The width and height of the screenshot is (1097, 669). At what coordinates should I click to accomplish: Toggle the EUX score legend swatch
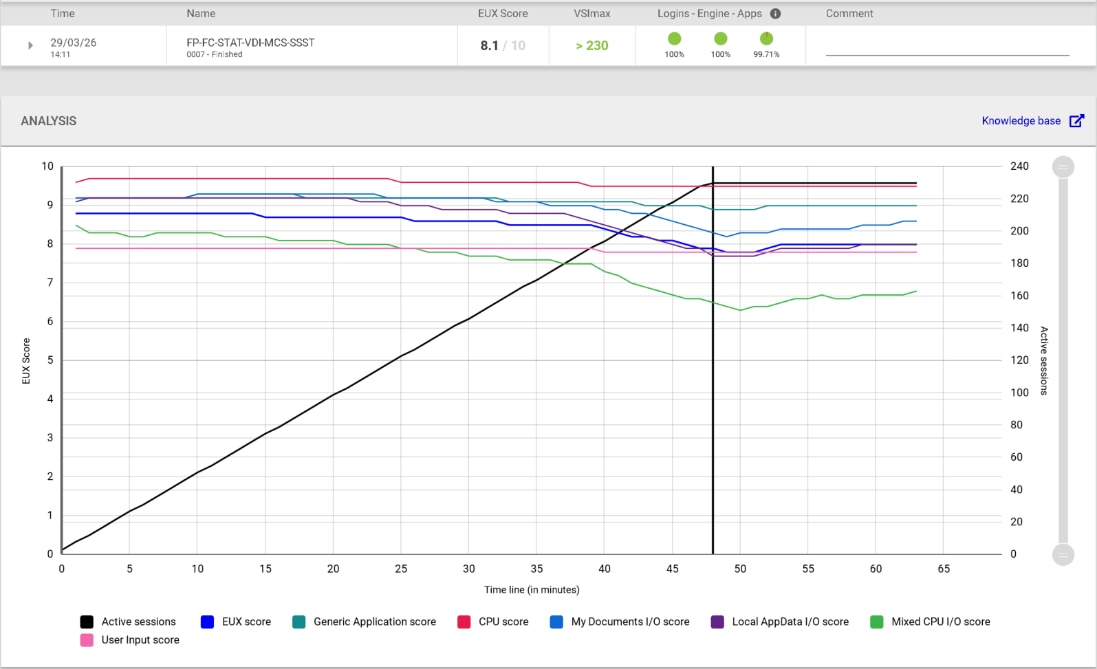point(207,621)
